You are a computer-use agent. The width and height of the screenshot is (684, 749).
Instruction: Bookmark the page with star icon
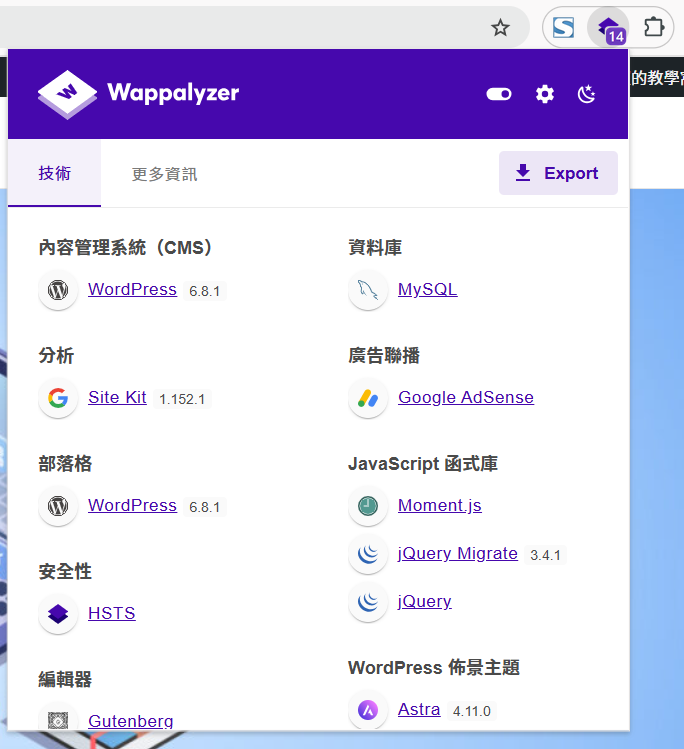pos(501,27)
